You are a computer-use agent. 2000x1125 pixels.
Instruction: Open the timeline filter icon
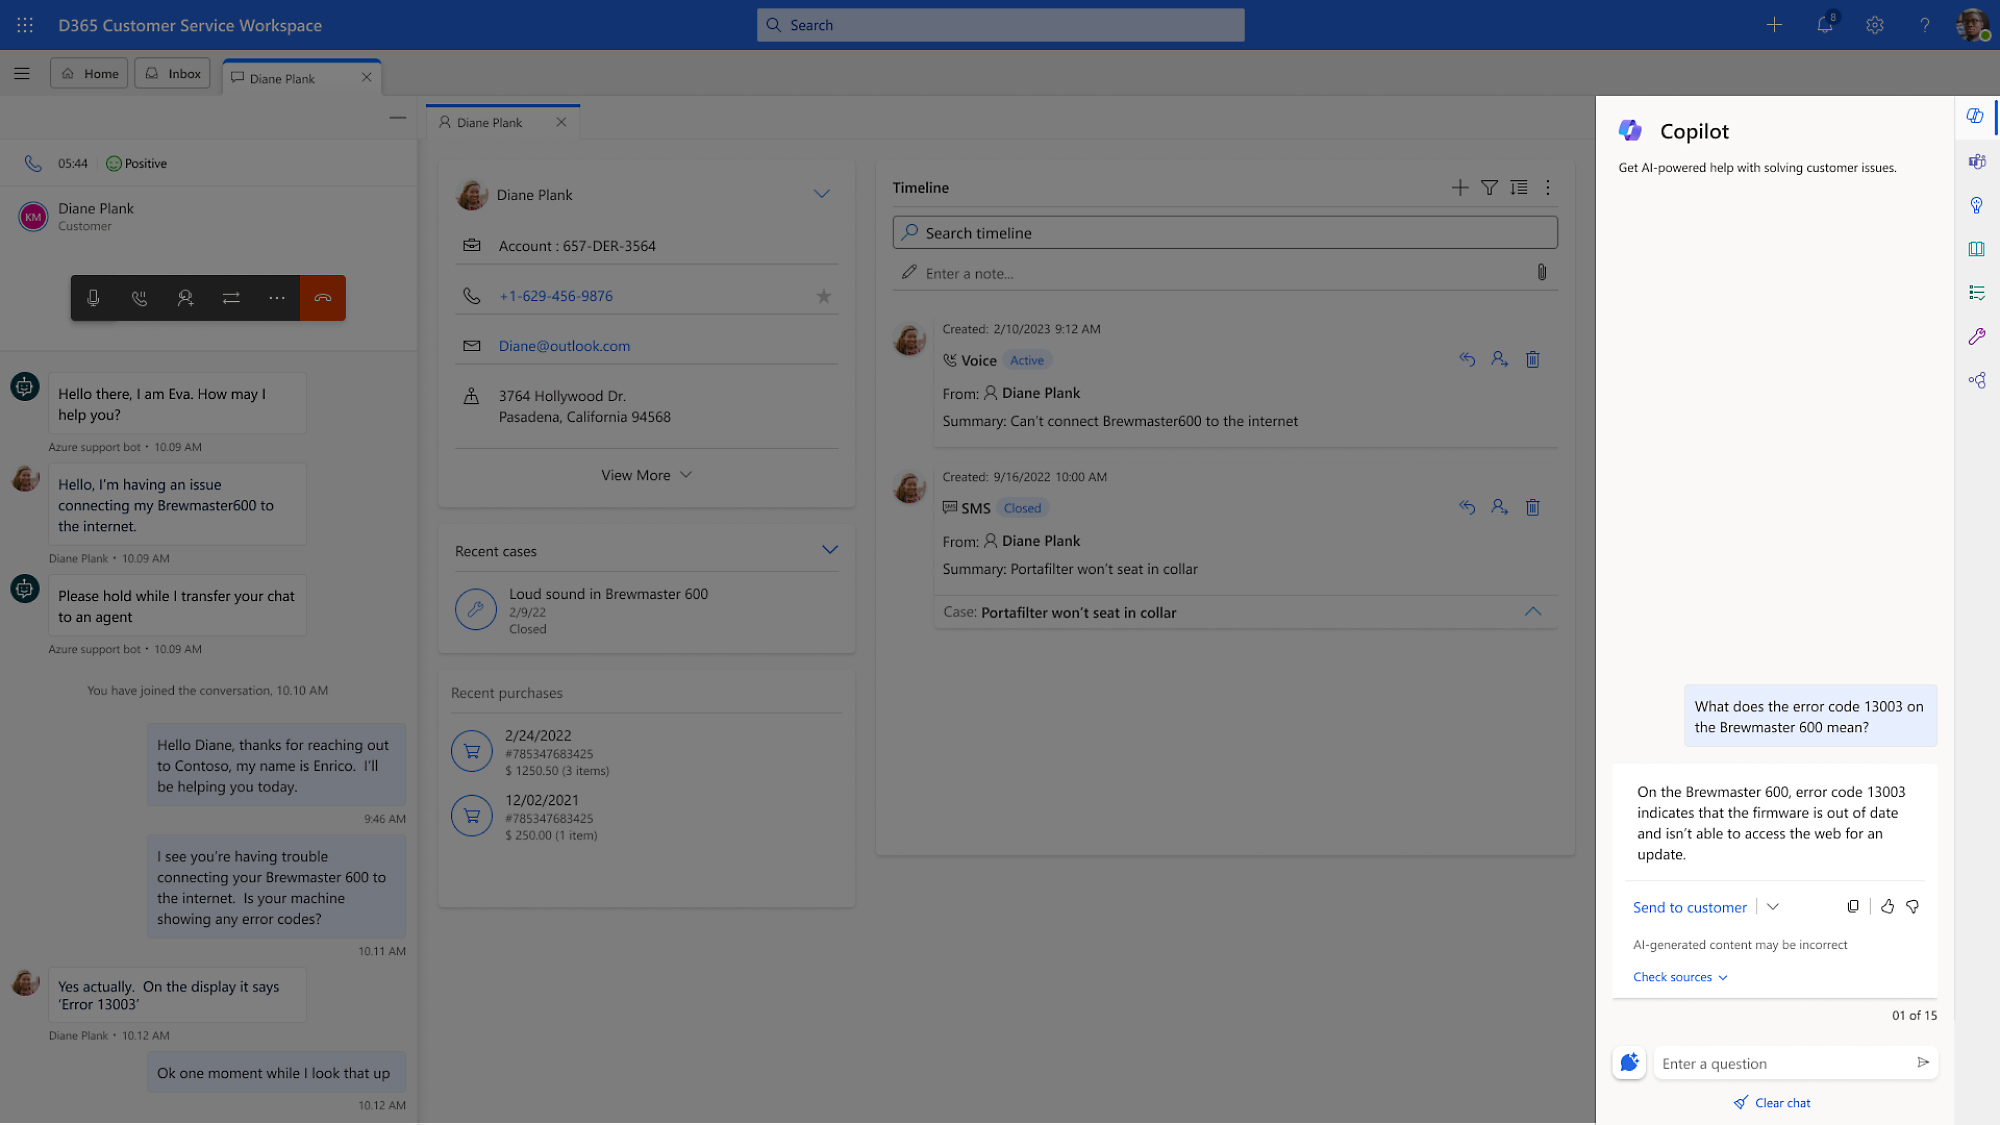coord(1489,187)
